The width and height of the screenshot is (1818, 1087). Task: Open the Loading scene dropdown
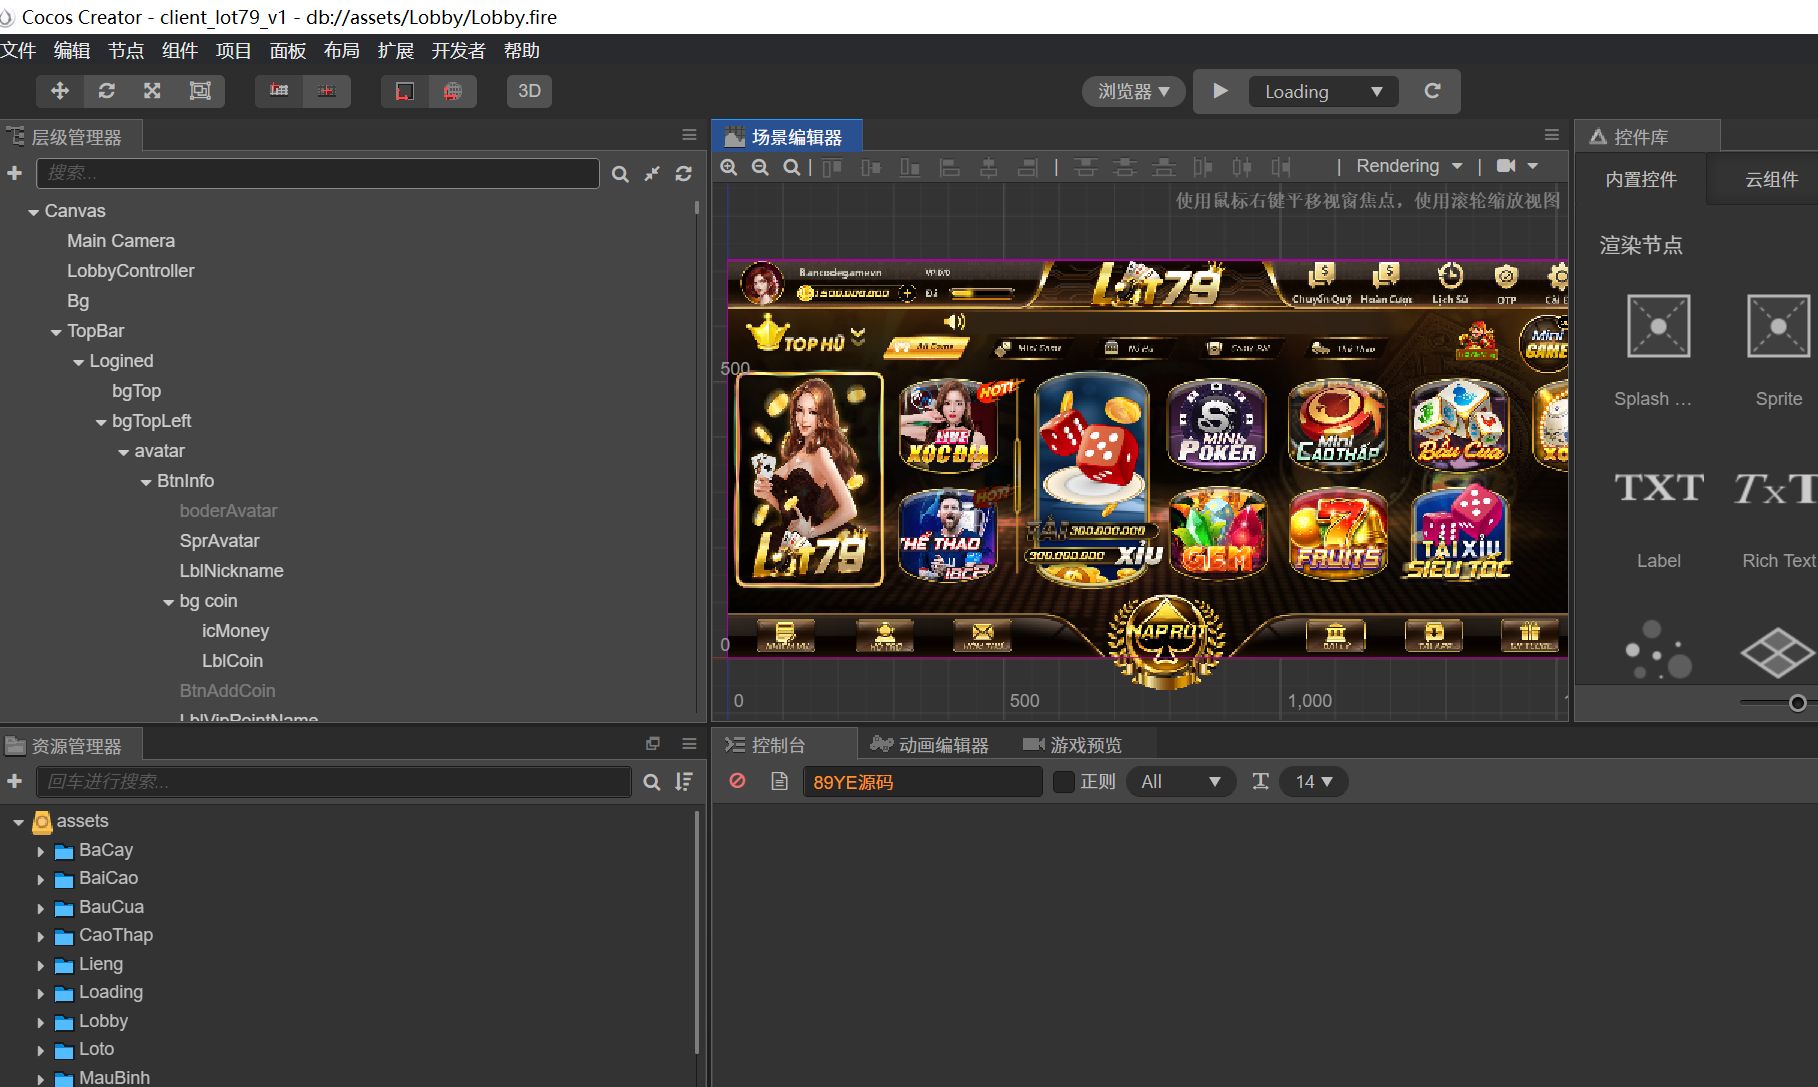click(1322, 91)
